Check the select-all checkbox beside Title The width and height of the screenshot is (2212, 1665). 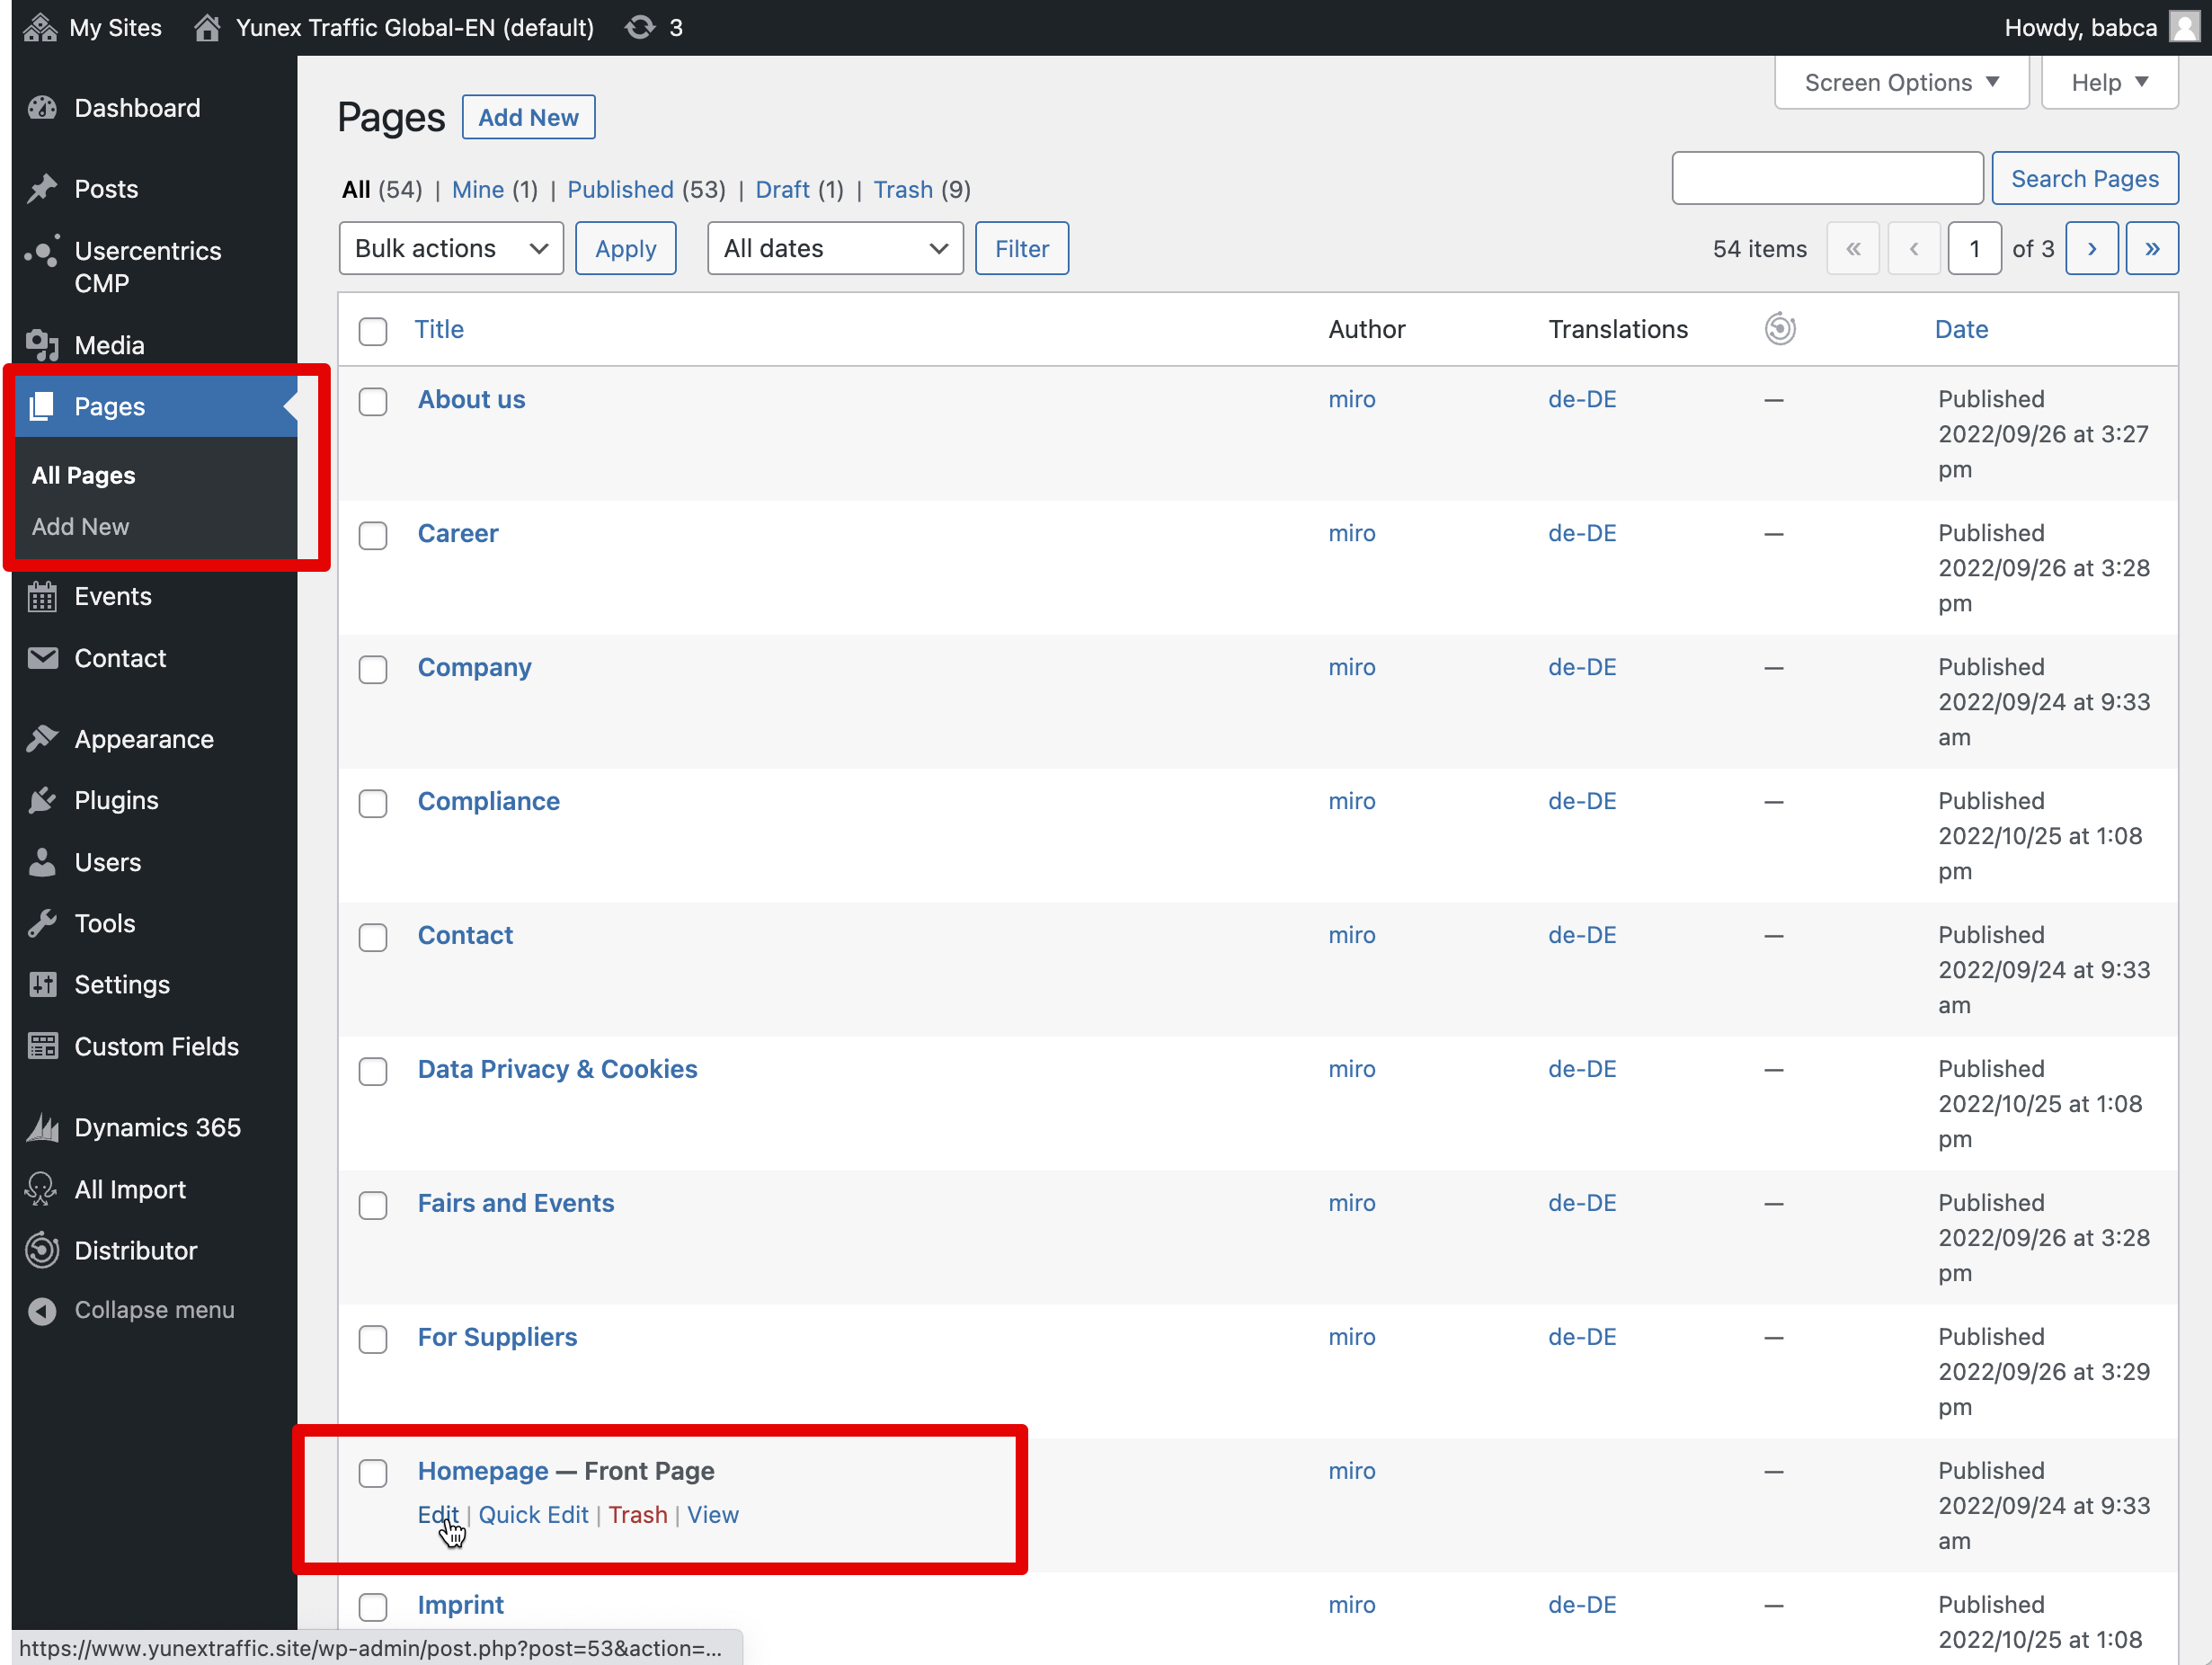373,331
